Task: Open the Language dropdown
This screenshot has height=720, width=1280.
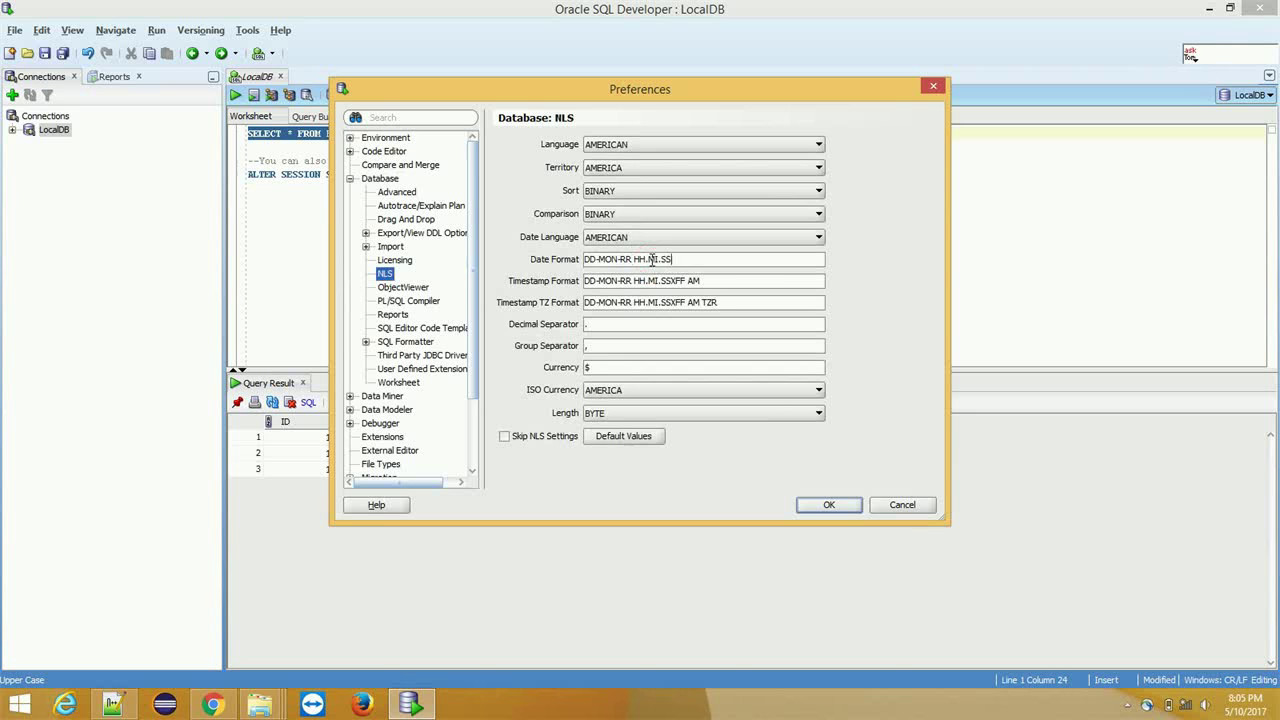Action: coord(819,145)
